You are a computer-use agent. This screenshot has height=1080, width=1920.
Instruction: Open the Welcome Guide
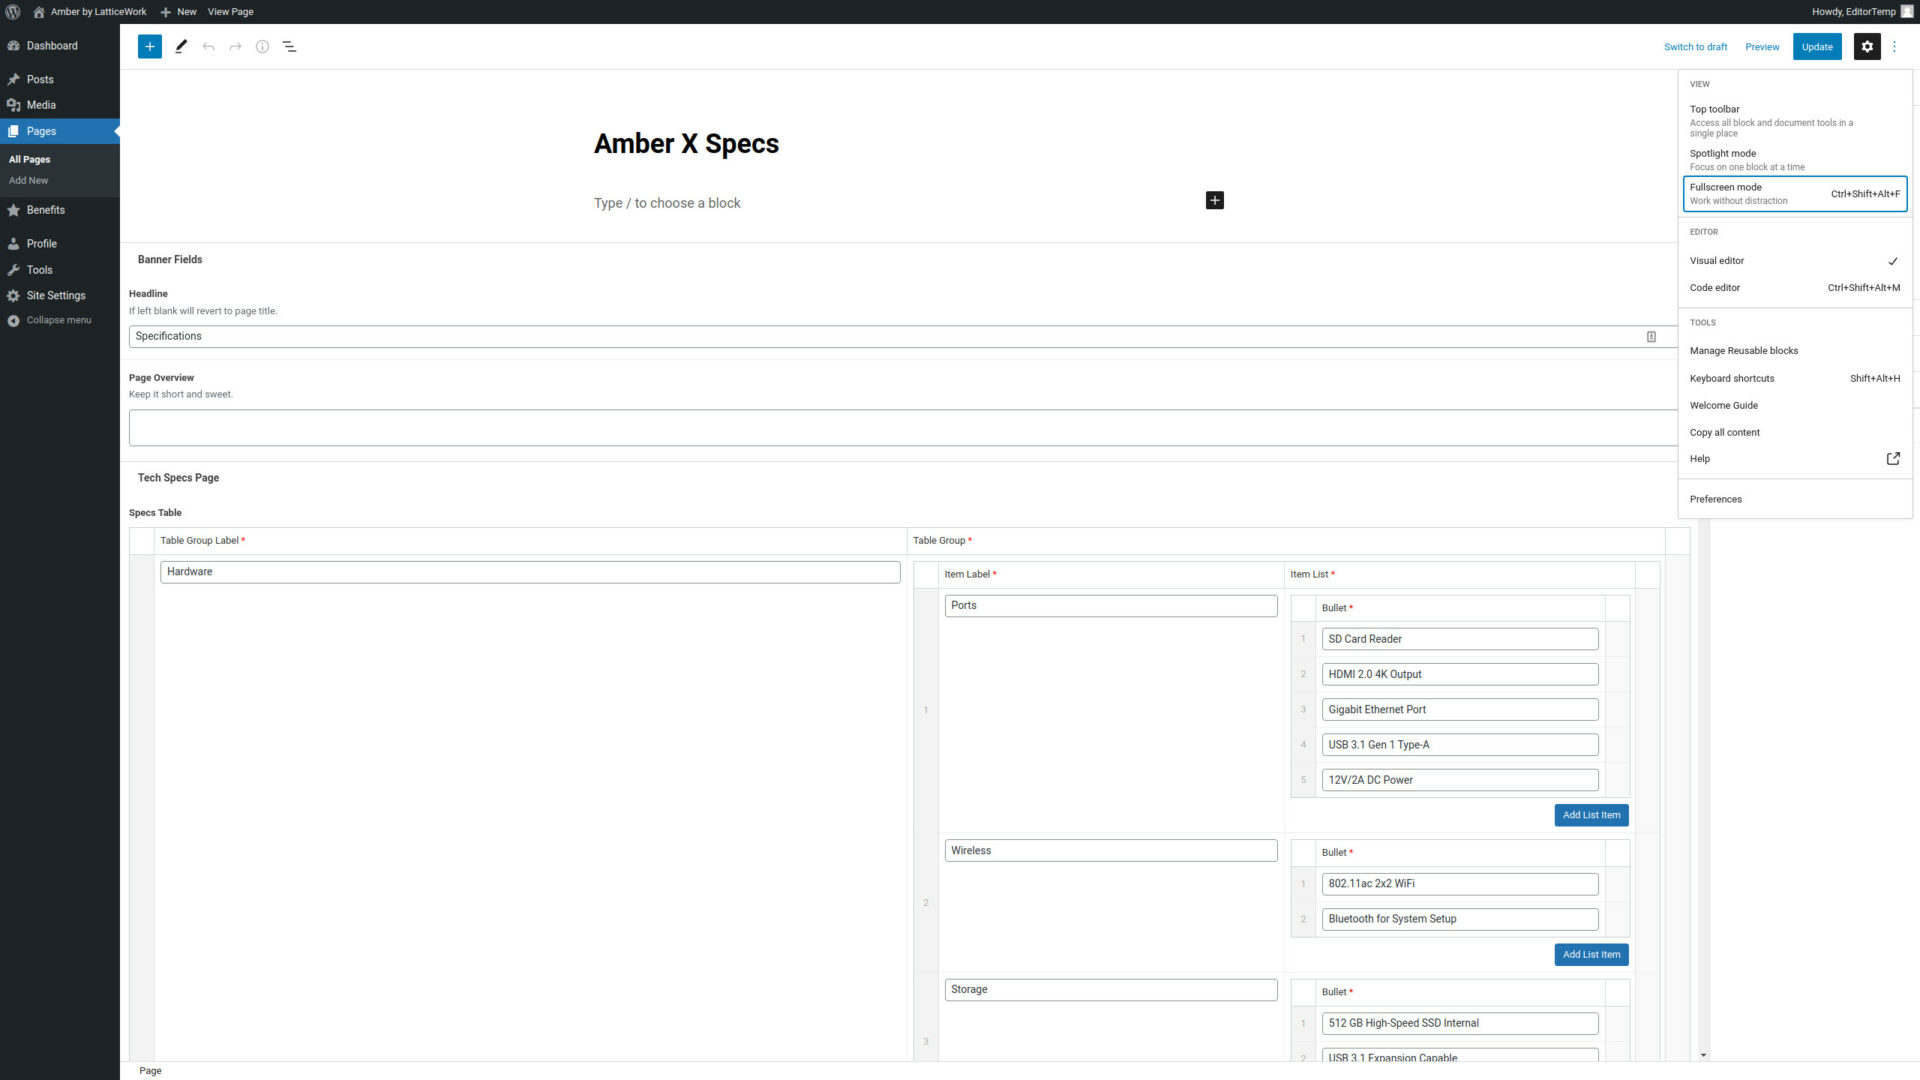point(1794,405)
